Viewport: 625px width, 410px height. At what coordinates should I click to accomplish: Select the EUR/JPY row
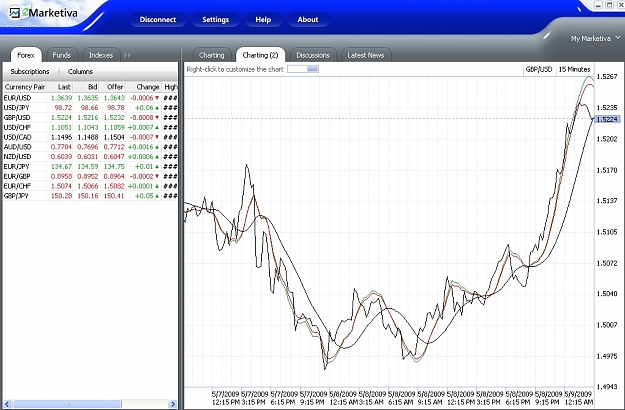[90, 167]
